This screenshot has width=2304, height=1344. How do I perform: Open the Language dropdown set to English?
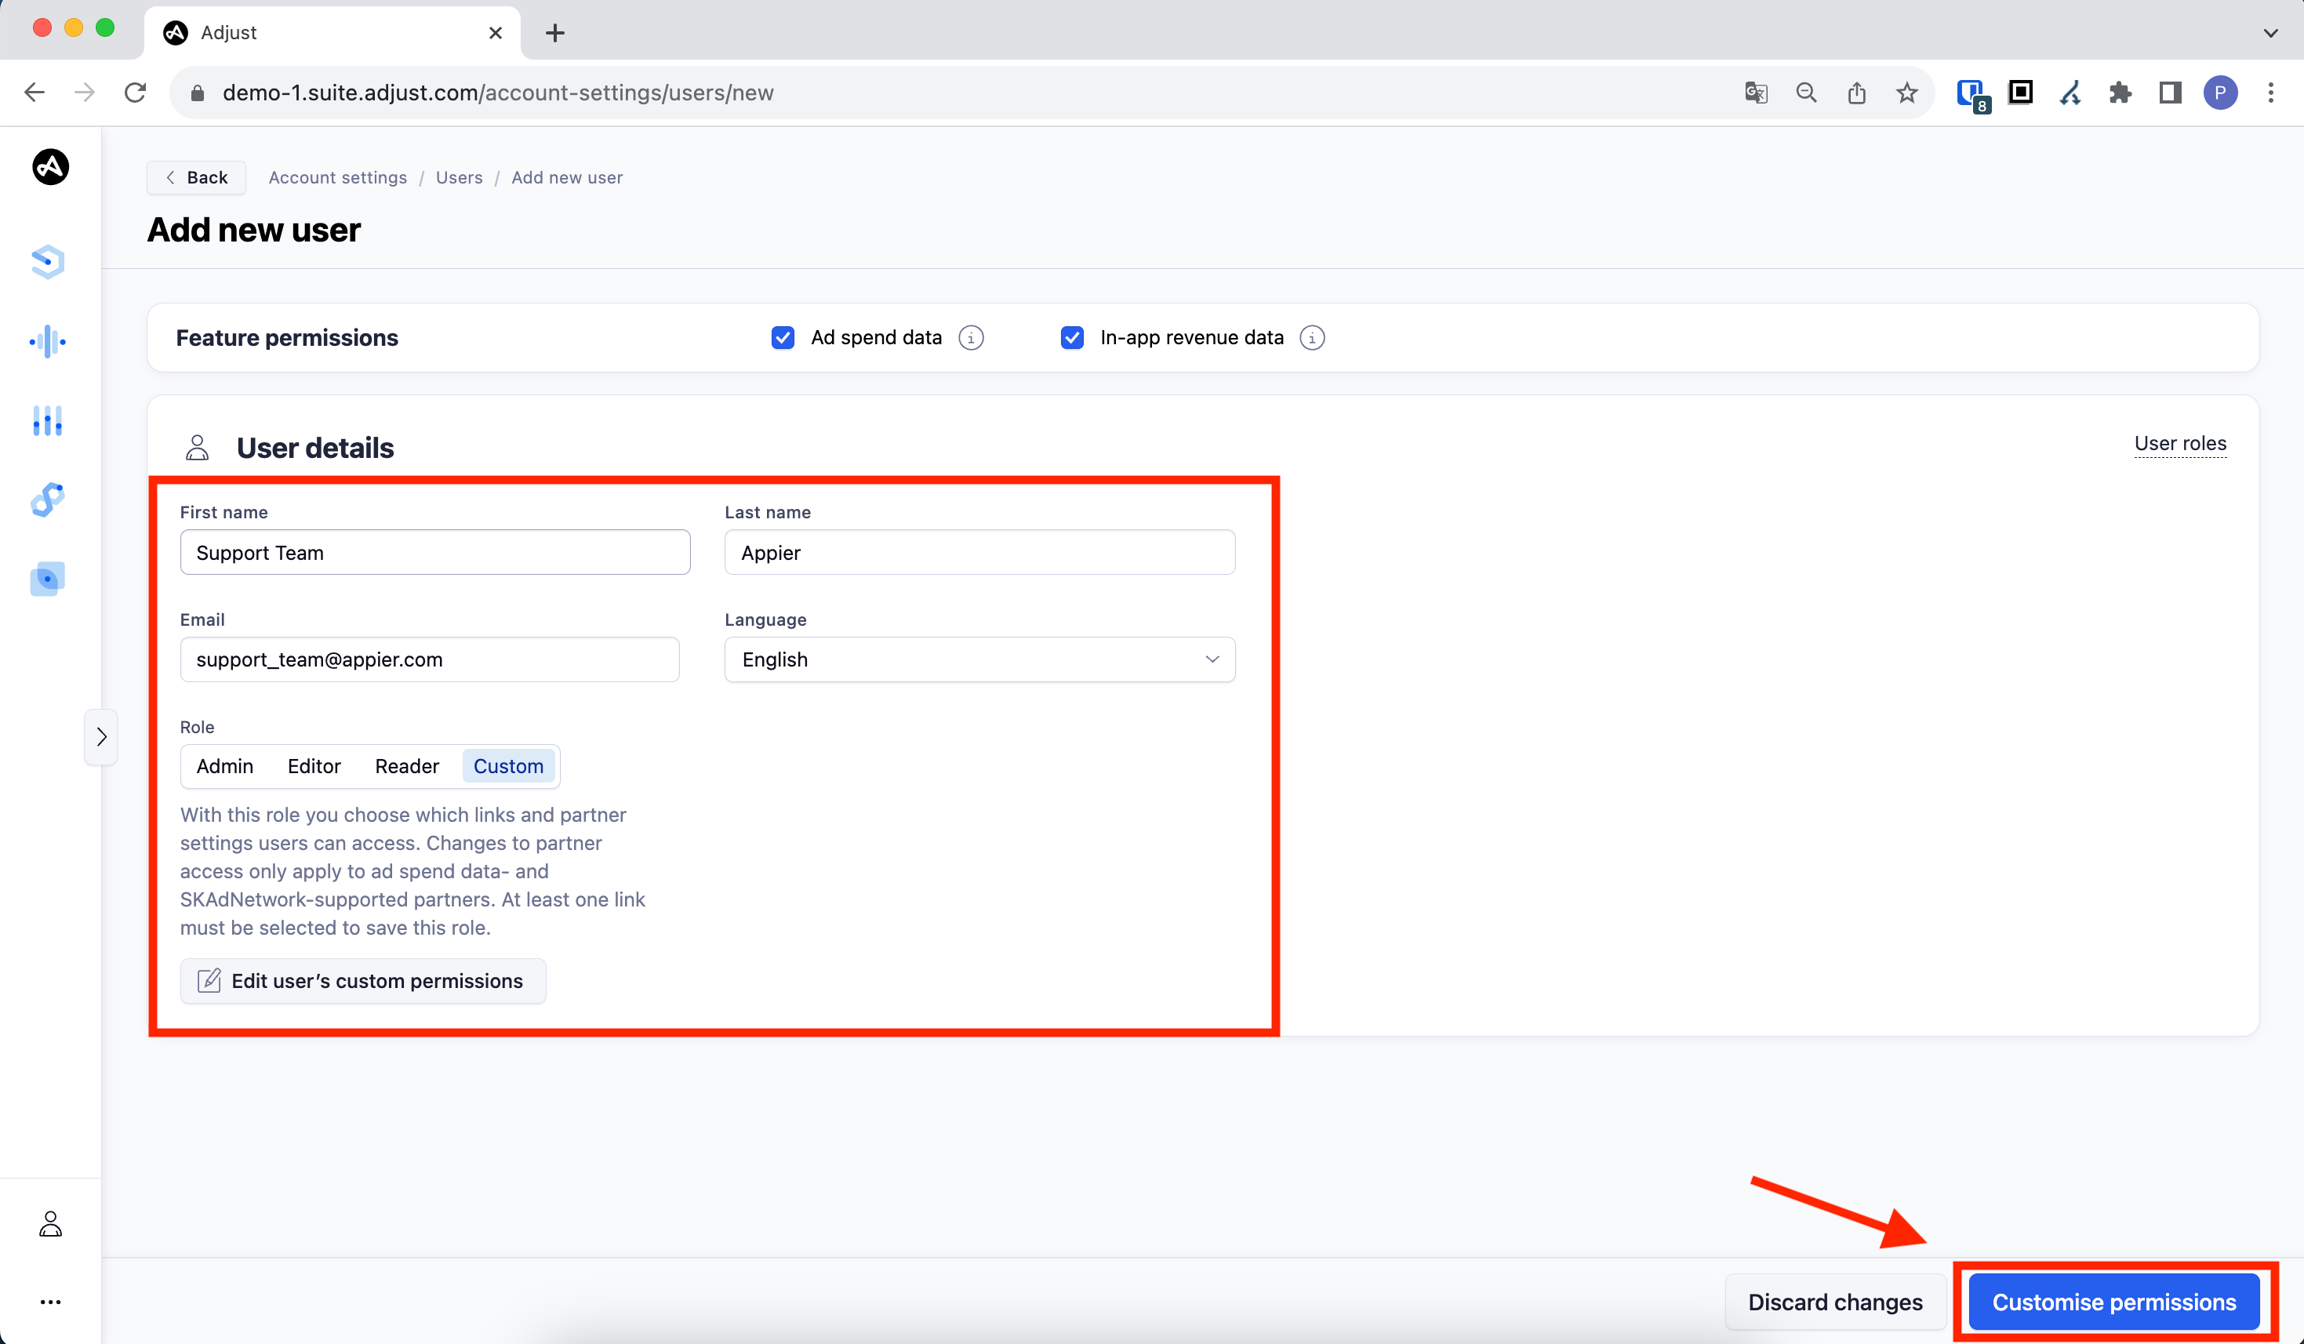[979, 660]
